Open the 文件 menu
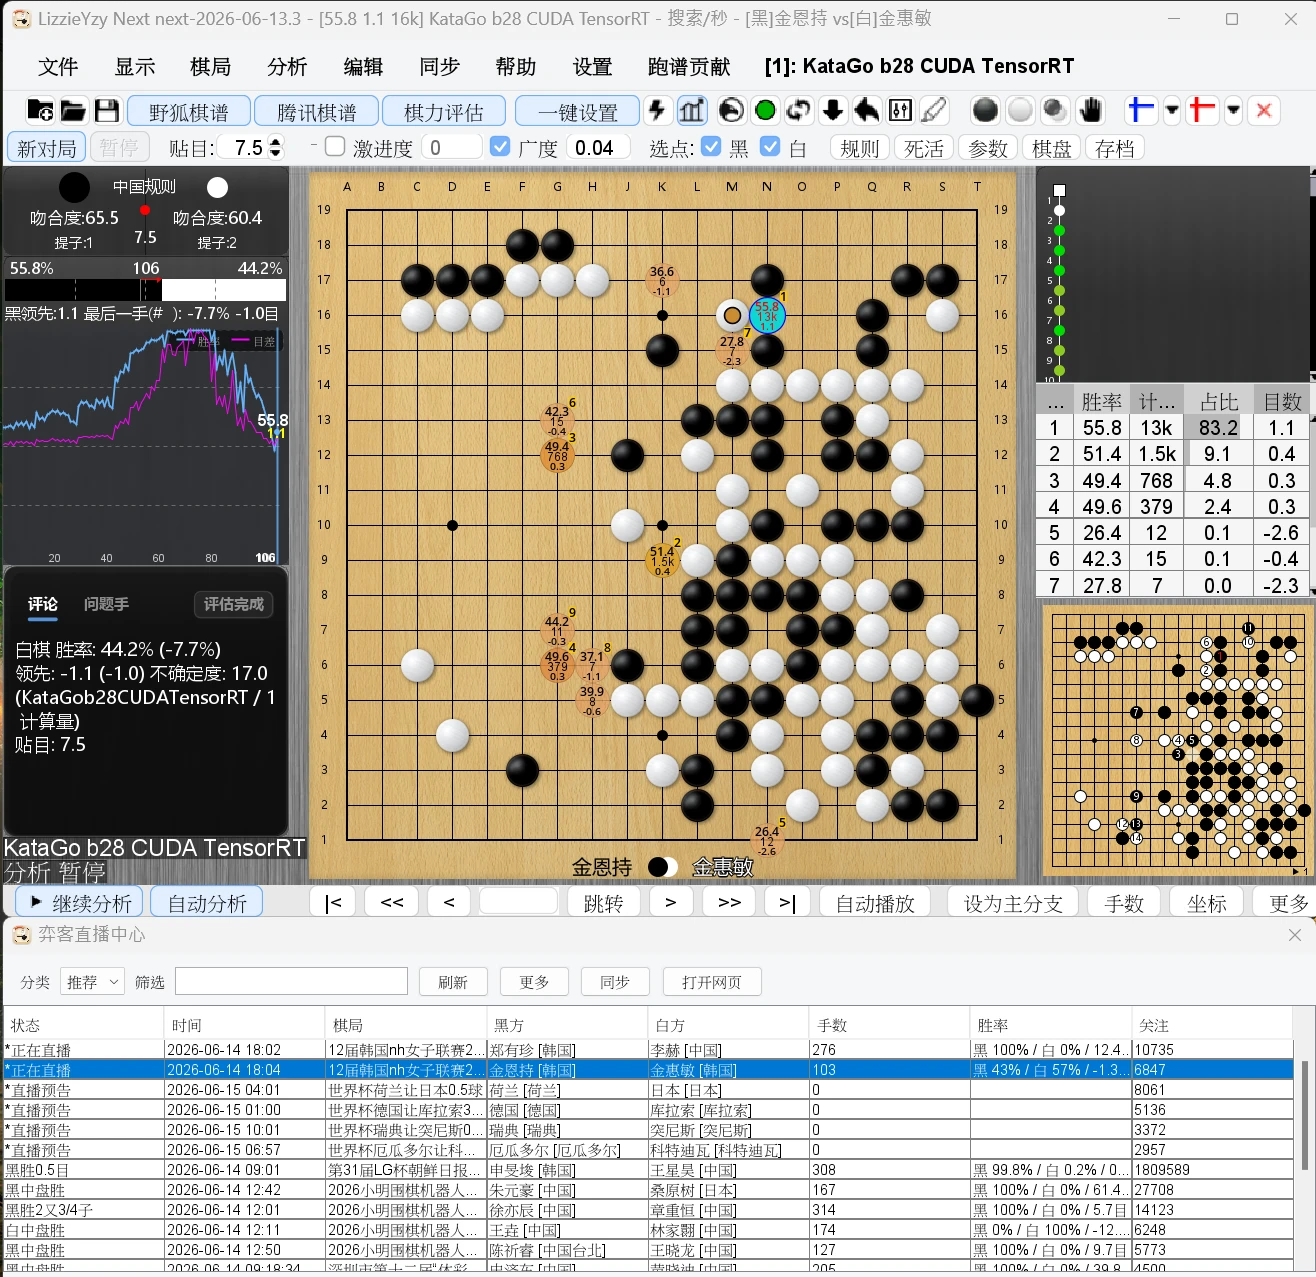Image resolution: width=1316 pixels, height=1277 pixels. coord(58,67)
